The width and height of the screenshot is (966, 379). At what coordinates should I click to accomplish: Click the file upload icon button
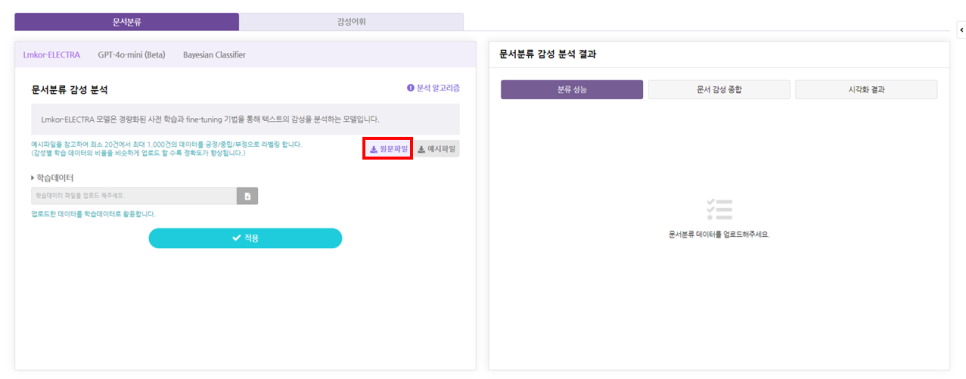point(248,196)
